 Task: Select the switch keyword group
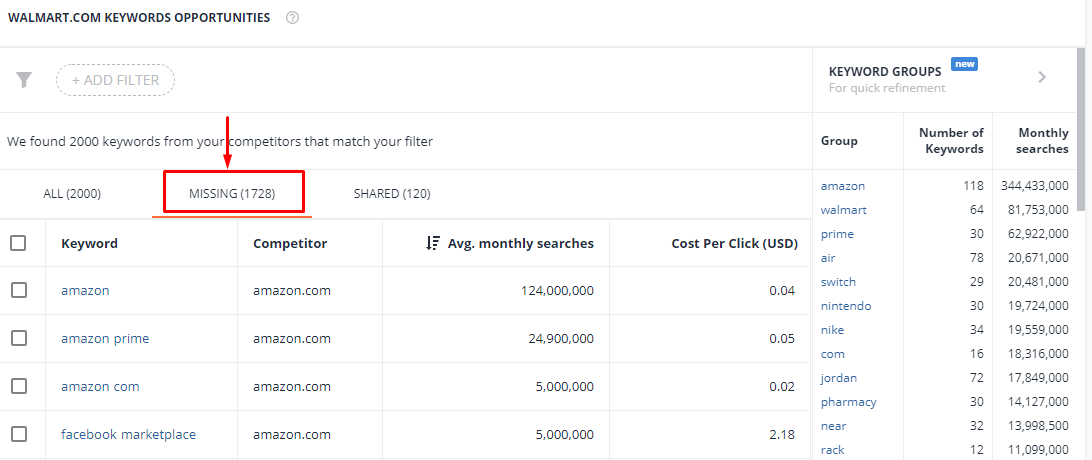(x=838, y=282)
